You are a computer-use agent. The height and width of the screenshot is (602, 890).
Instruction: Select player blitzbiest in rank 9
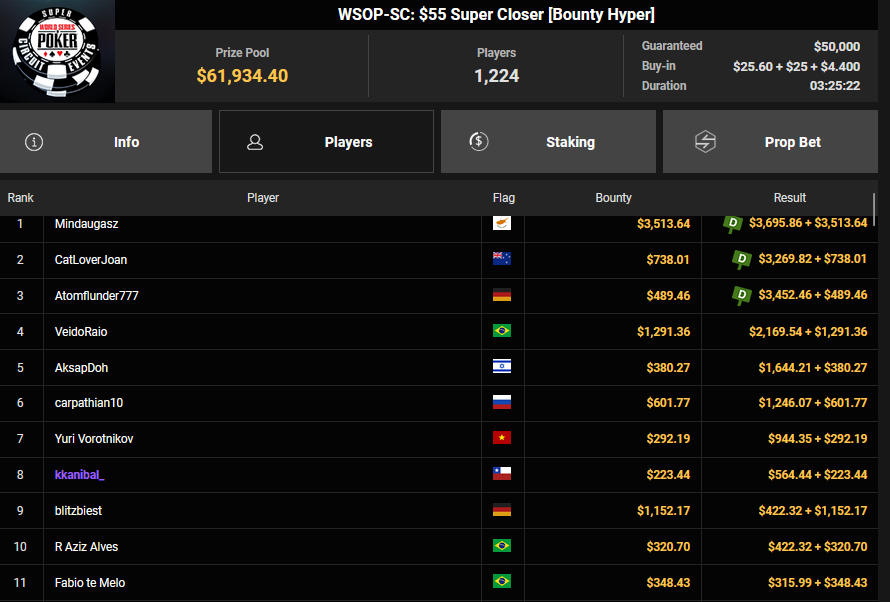pos(78,511)
